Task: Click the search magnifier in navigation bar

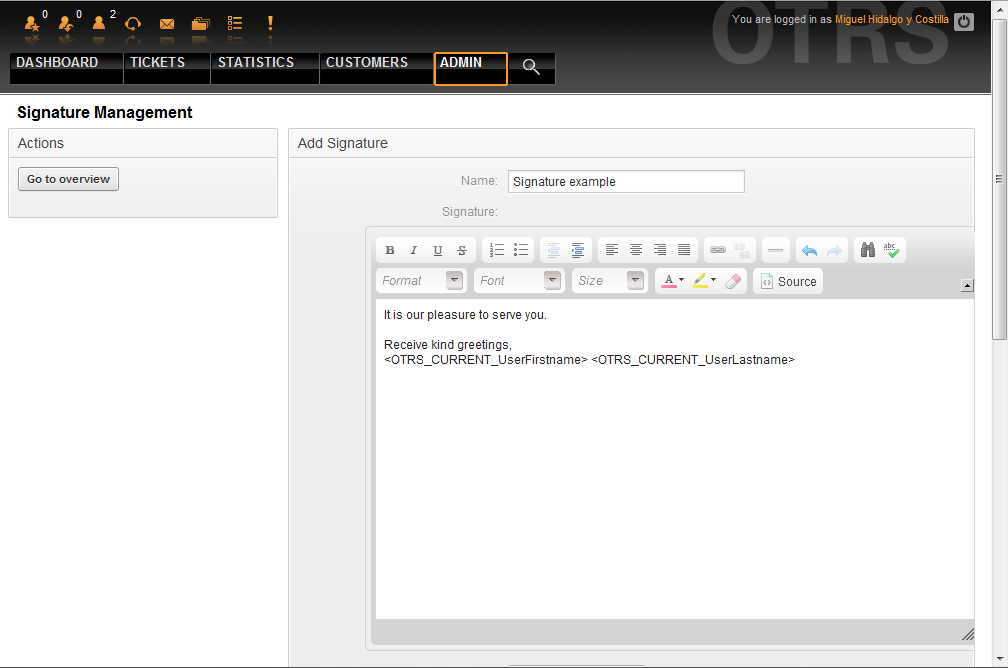Action: 531,67
